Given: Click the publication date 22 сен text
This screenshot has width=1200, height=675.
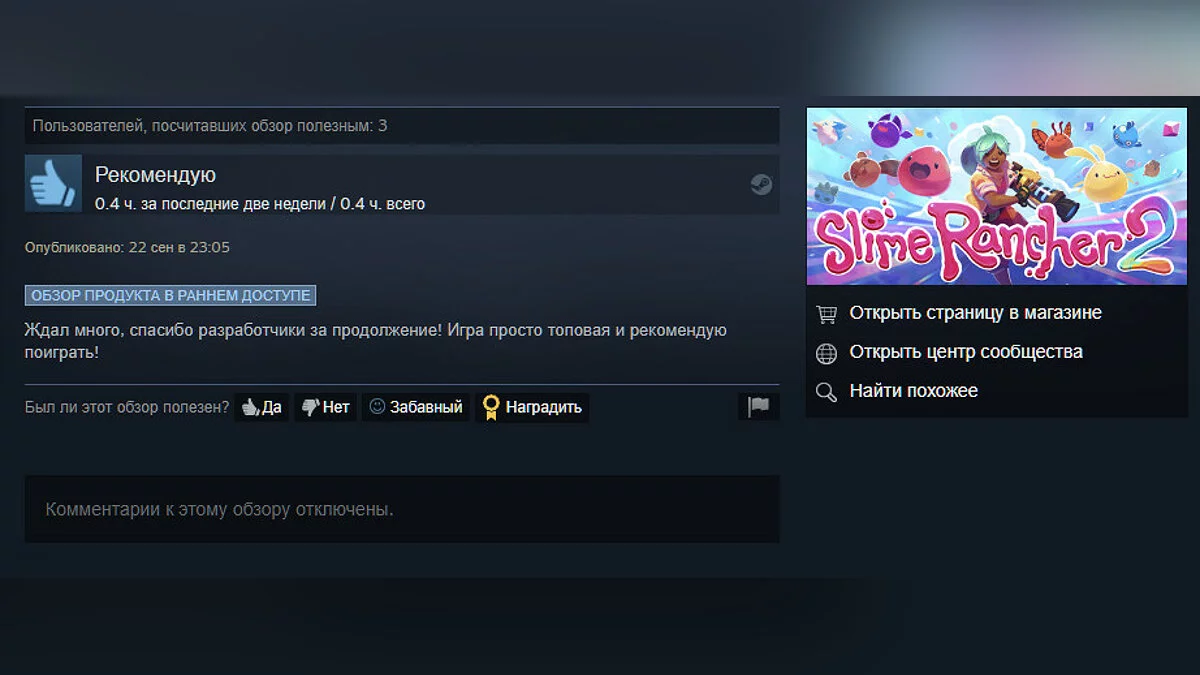Looking at the screenshot, I should click(152, 247).
